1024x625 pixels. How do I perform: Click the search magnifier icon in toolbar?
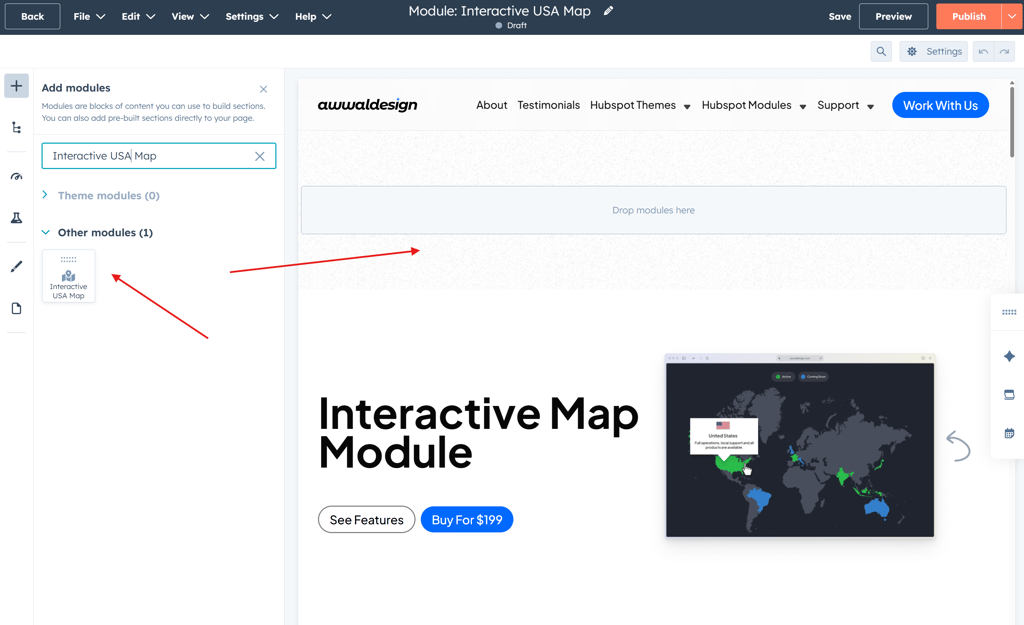(881, 52)
